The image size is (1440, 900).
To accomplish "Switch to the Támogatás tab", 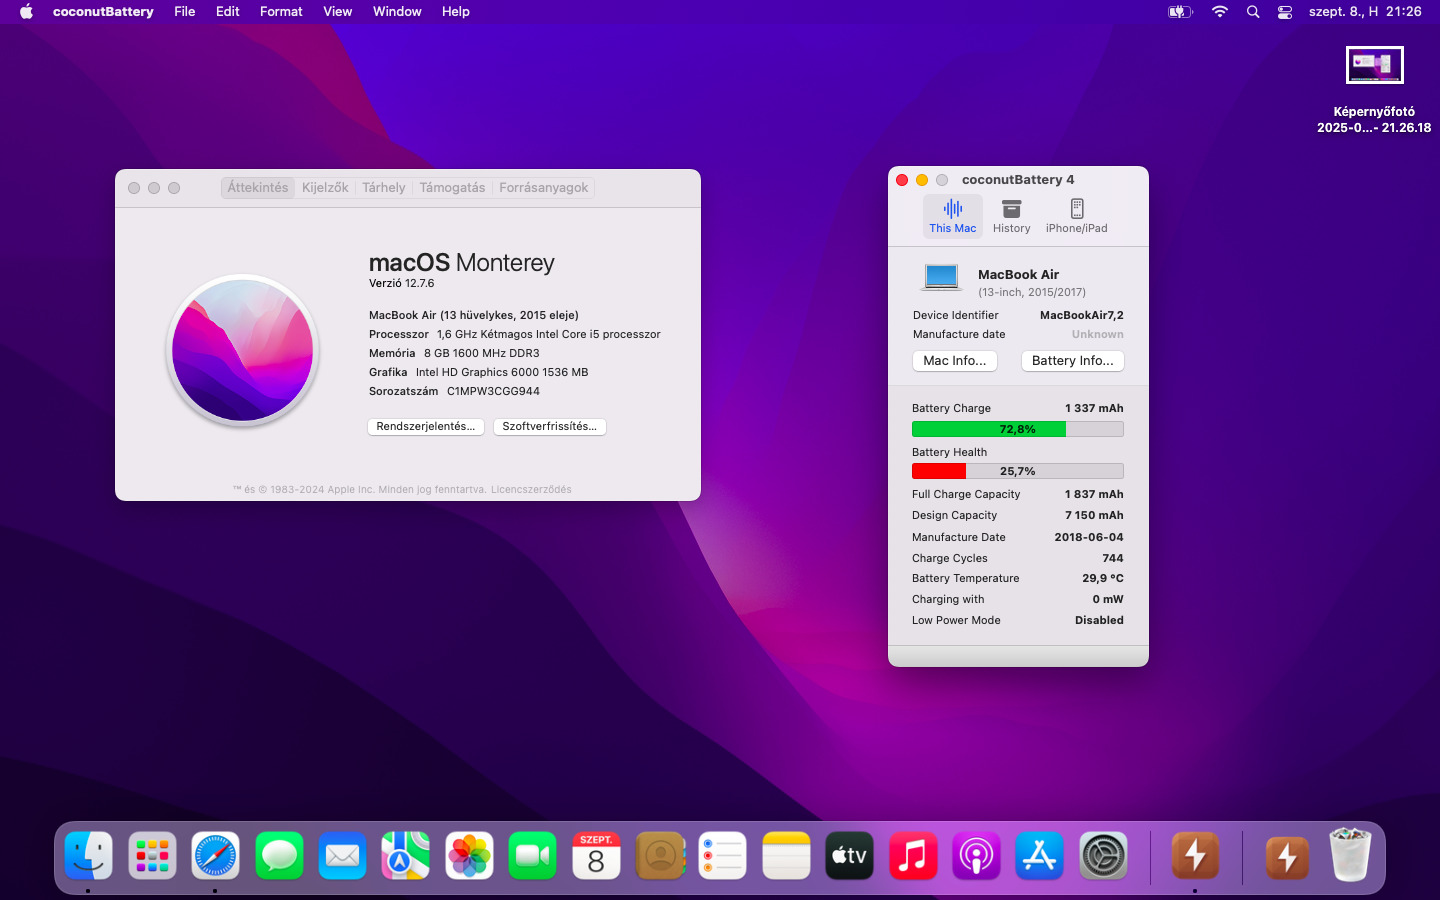I will click(452, 188).
